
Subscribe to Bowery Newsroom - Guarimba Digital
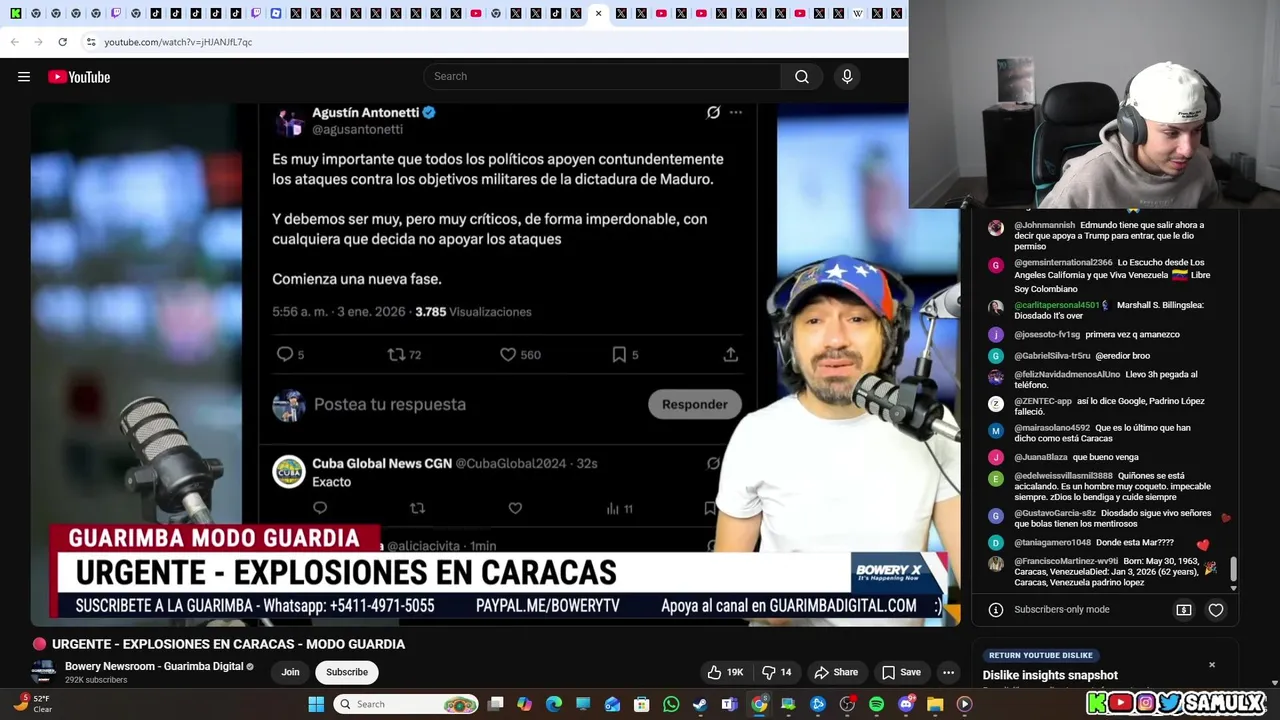tap(347, 672)
